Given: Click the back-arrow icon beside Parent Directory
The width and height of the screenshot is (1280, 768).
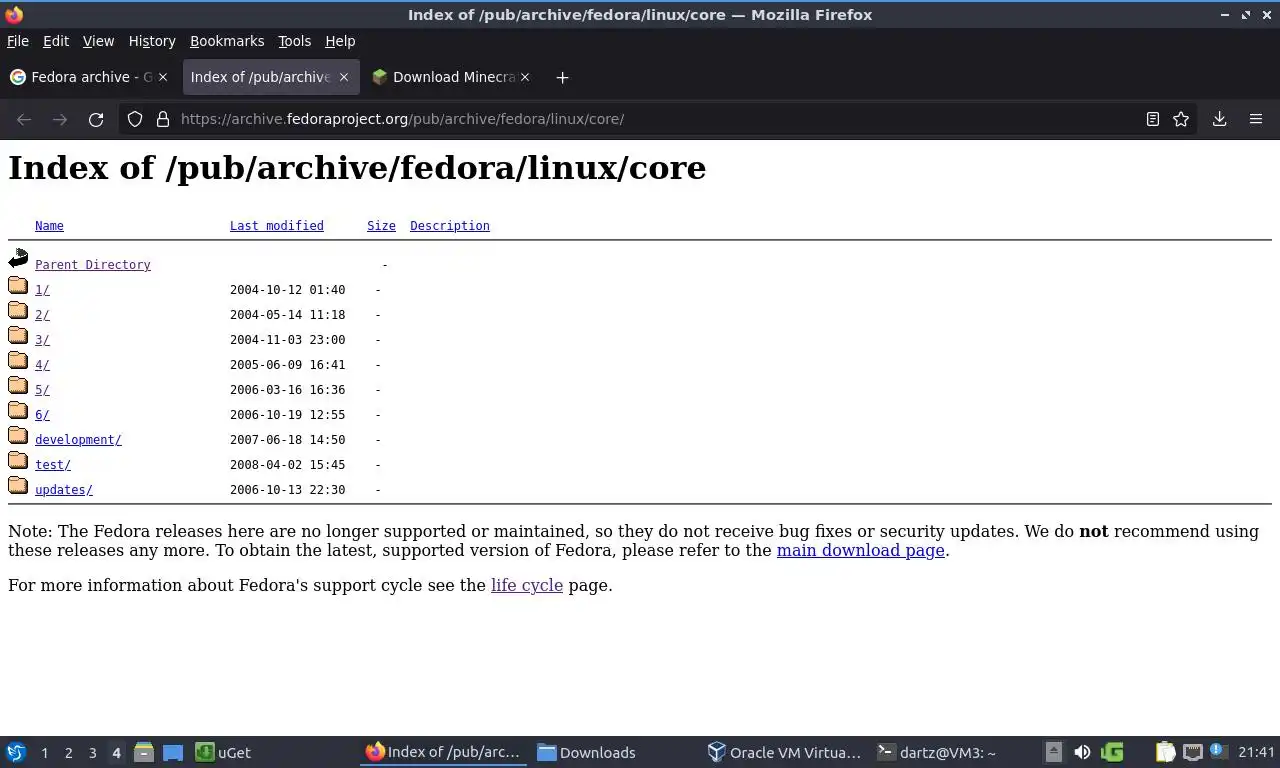Looking at the screenshot, I should (x=18, y=259).
